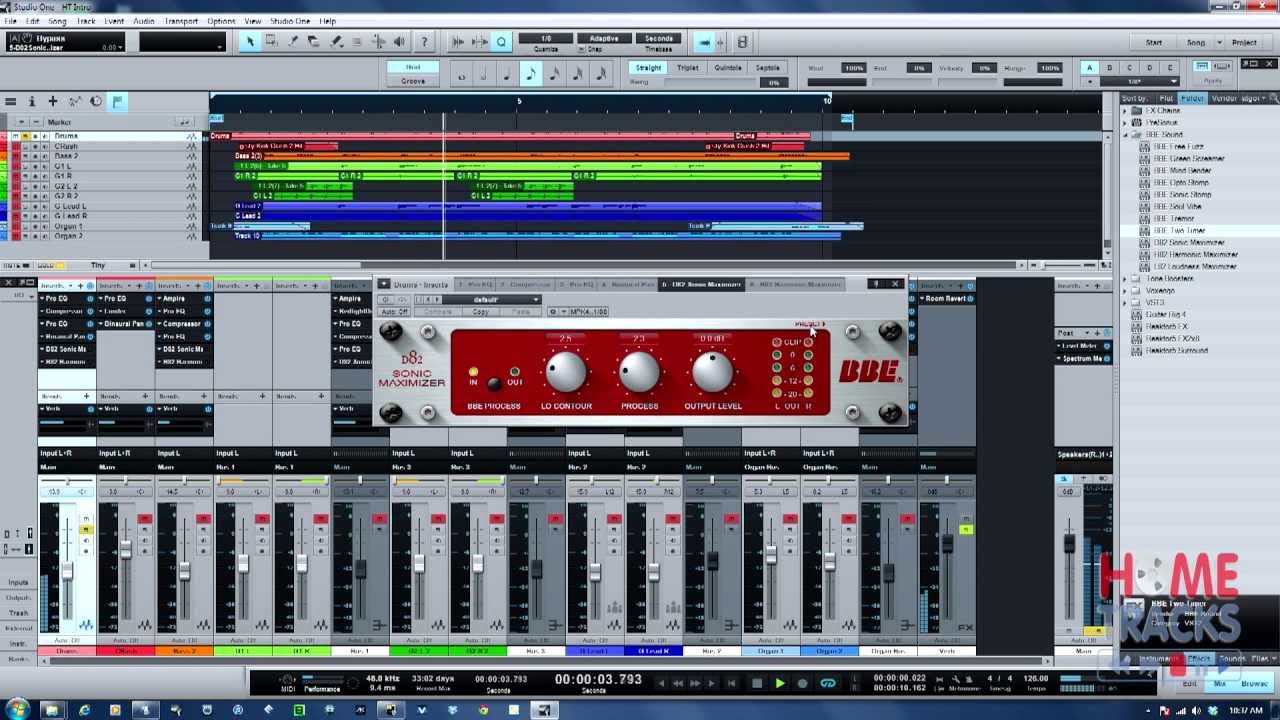Select BBE Two Timer in browser
Screen dimensions: 1280x720
click(x=1180, y=231)
